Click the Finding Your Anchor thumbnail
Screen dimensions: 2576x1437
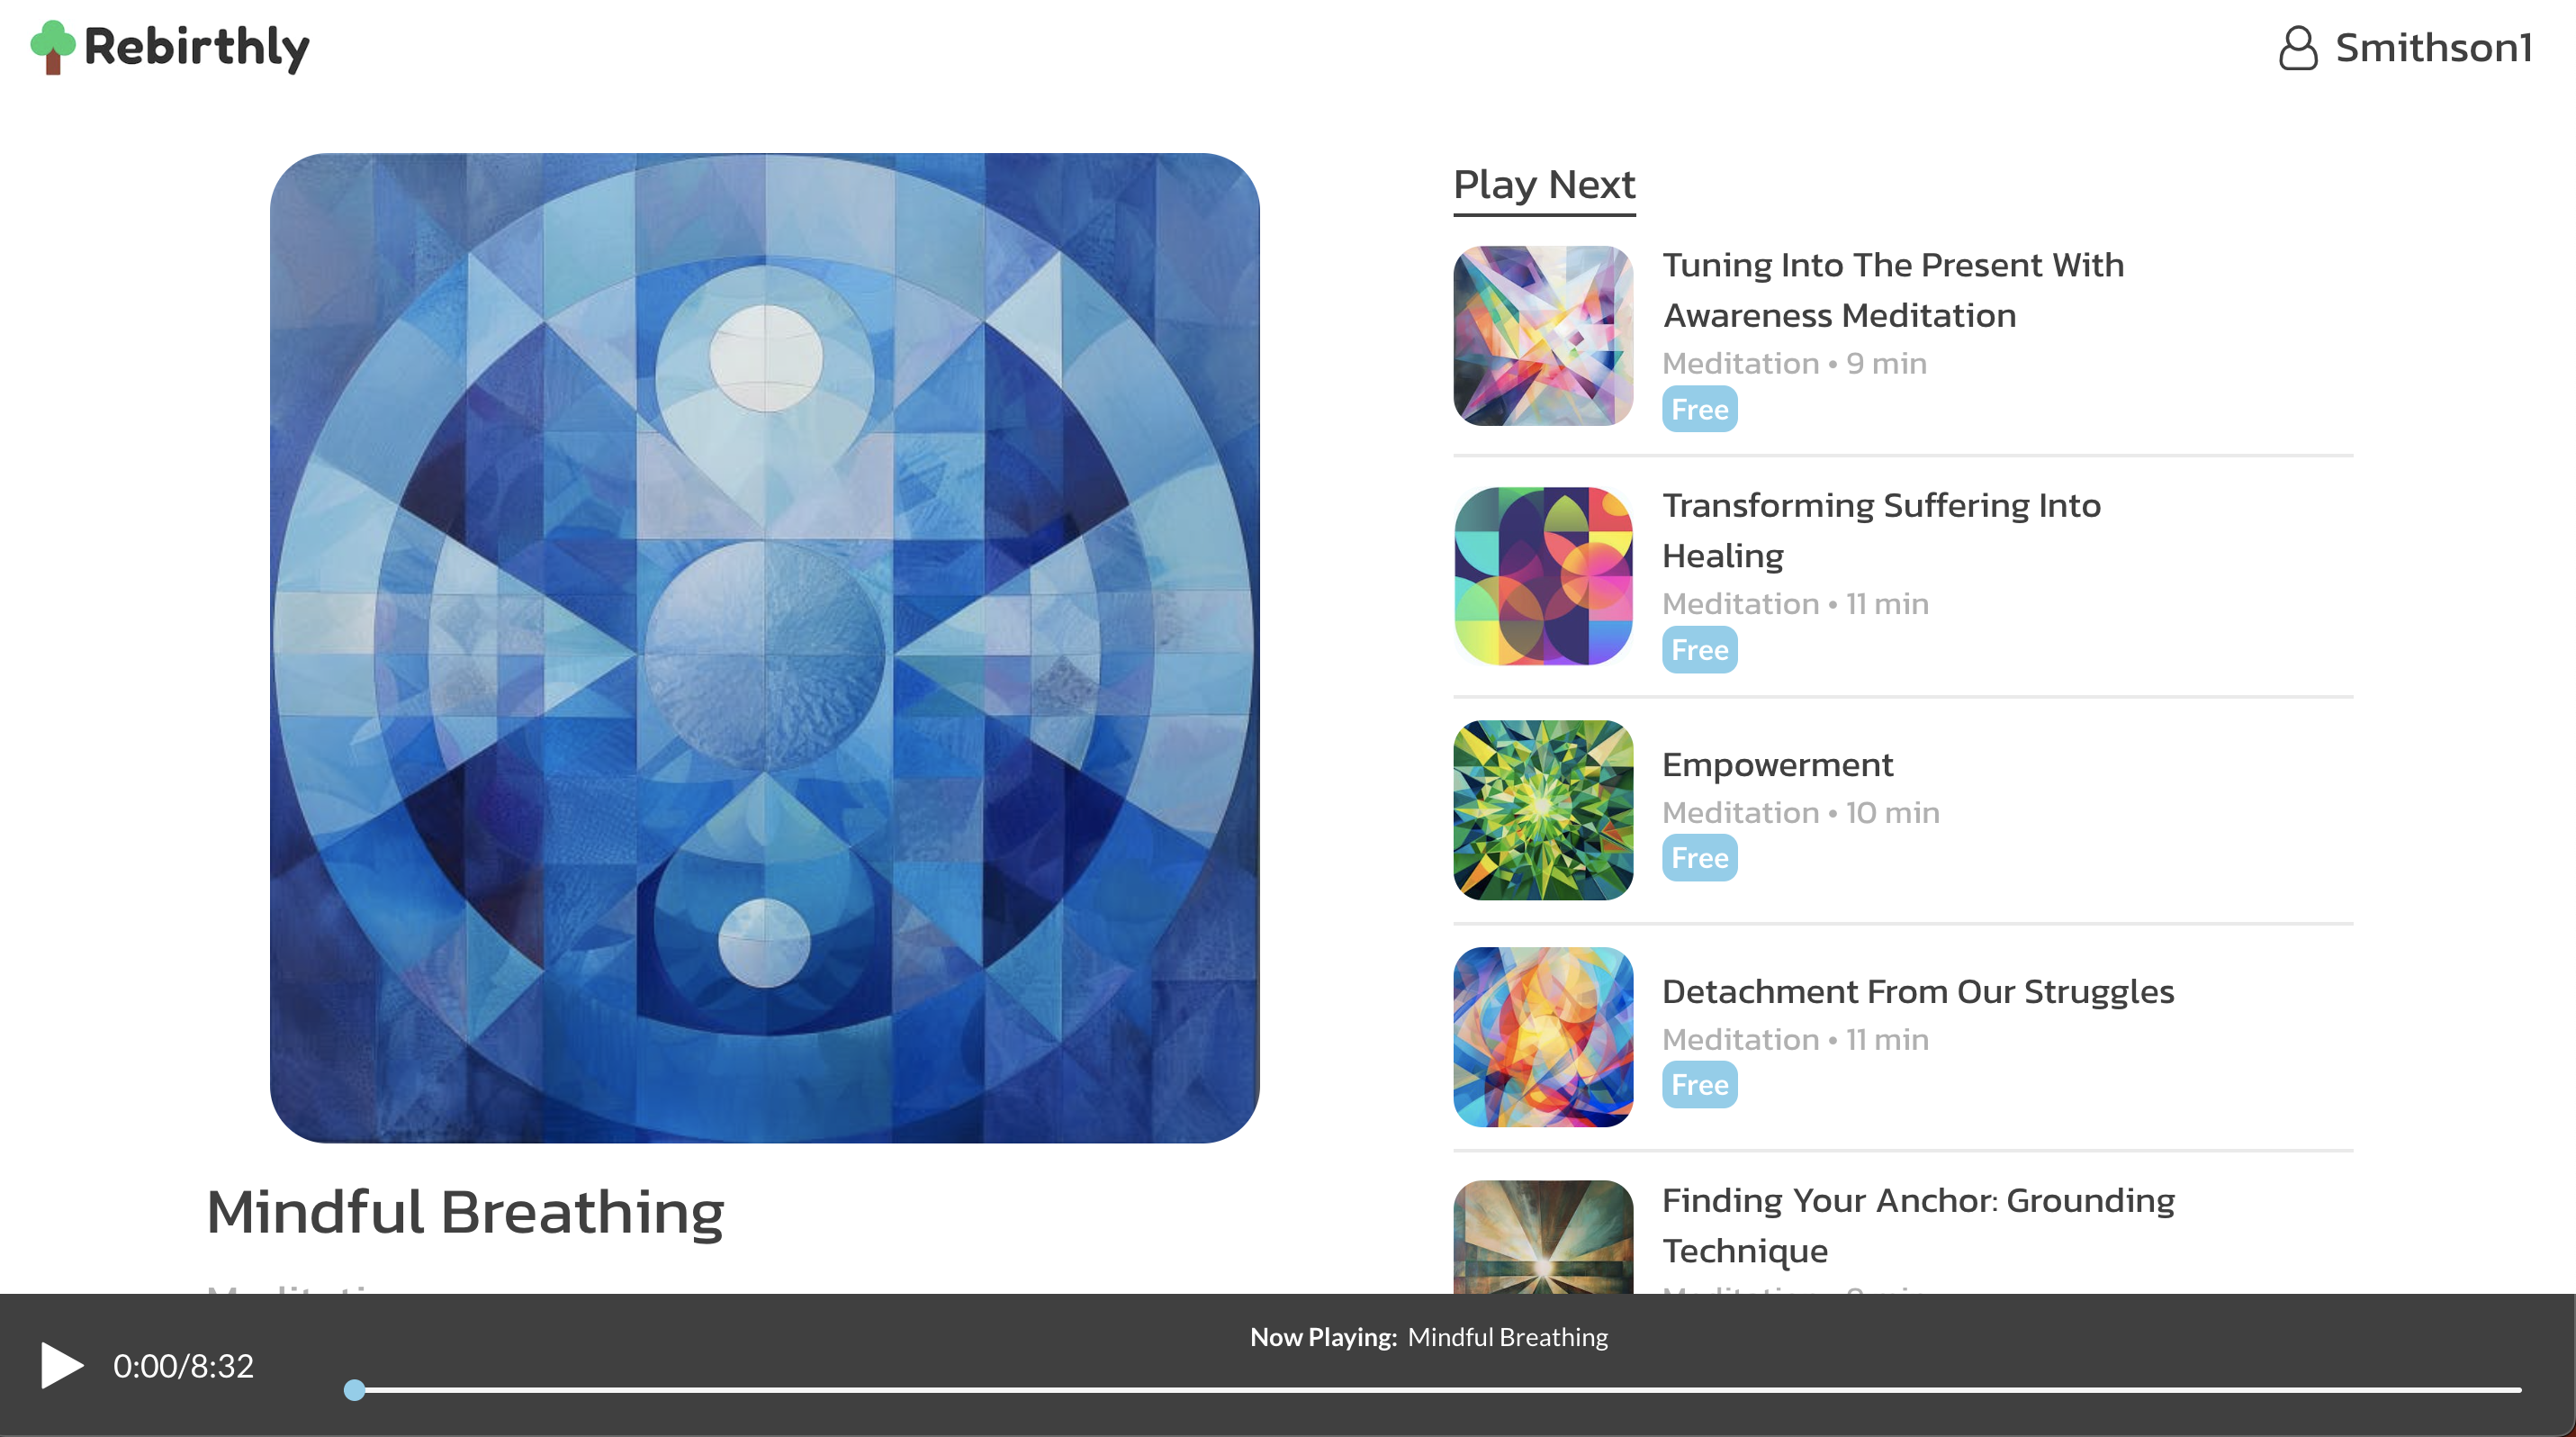click(1543, 1237)
